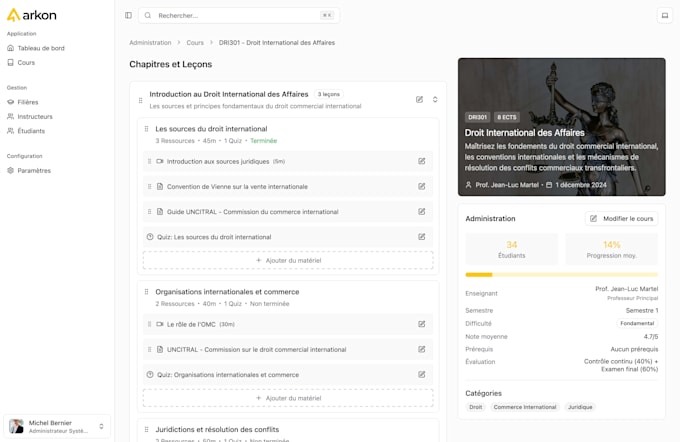Click DRI301 badge on course banner
Image resolution: width=680 pixels, height=442 pixels.
pyautogui.click(x=477, y=117)
